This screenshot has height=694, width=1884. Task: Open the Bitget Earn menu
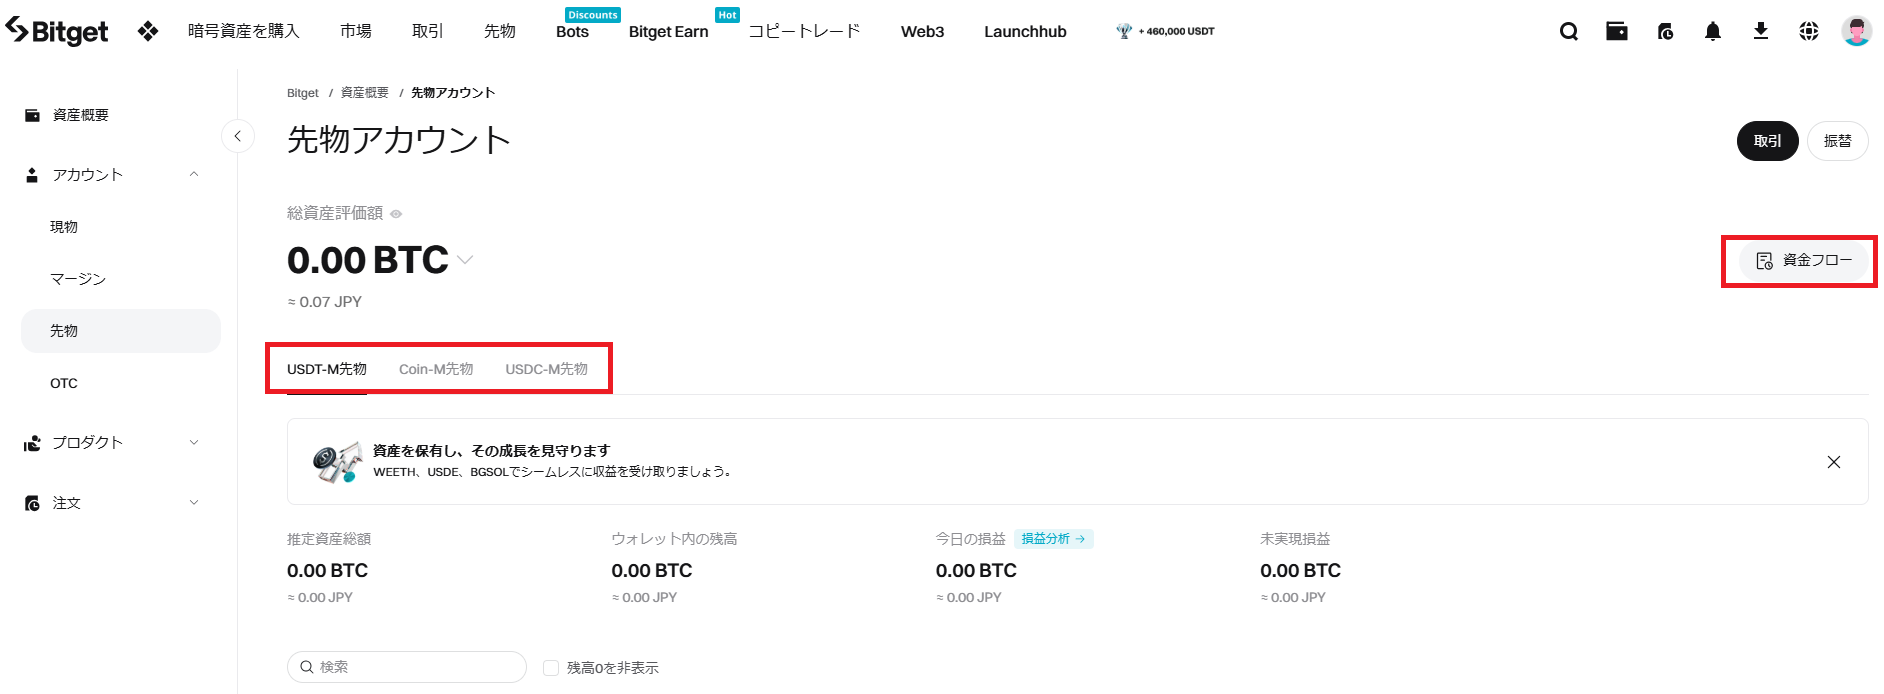(x=669, y=31)
